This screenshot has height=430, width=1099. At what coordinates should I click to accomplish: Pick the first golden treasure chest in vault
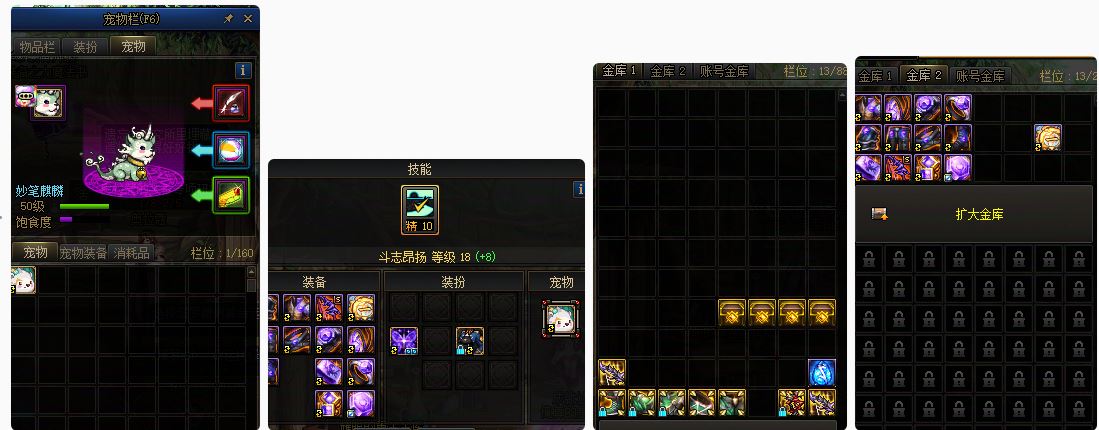click(x=732, y=313)
